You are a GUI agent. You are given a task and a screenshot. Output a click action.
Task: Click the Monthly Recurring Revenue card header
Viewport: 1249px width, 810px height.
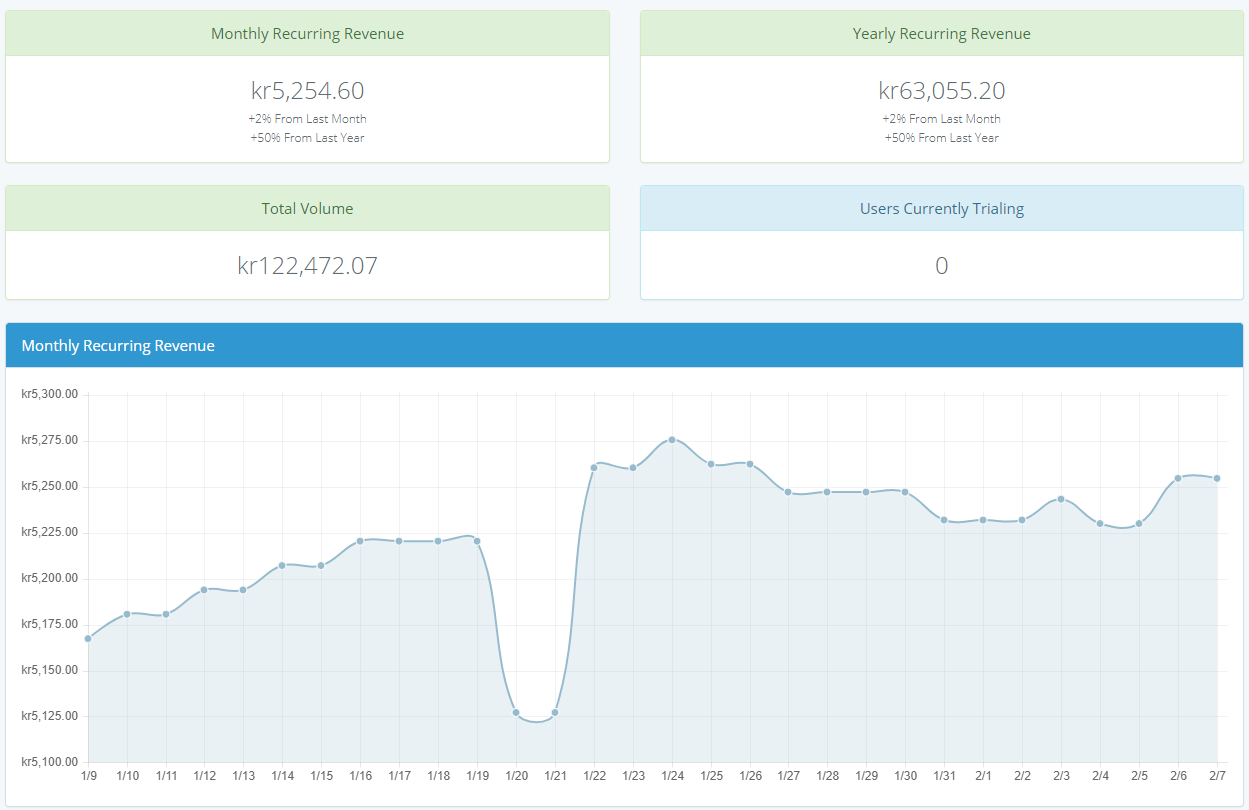[307, 34]
